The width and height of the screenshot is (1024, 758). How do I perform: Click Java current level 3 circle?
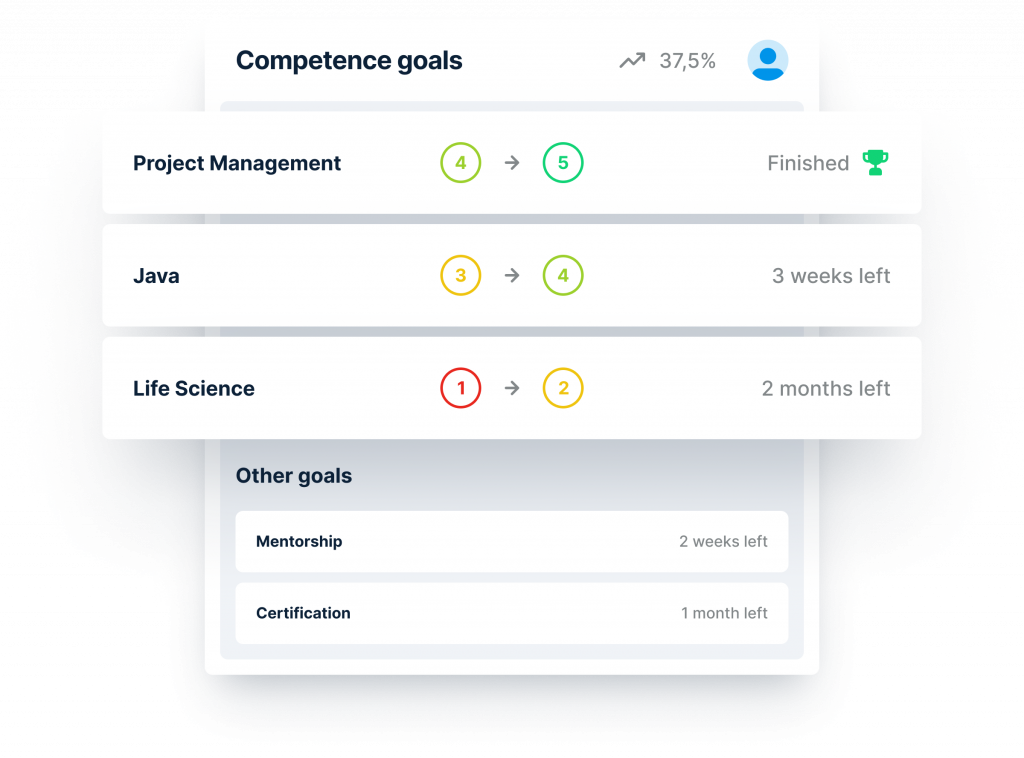[x=461, y=276]
